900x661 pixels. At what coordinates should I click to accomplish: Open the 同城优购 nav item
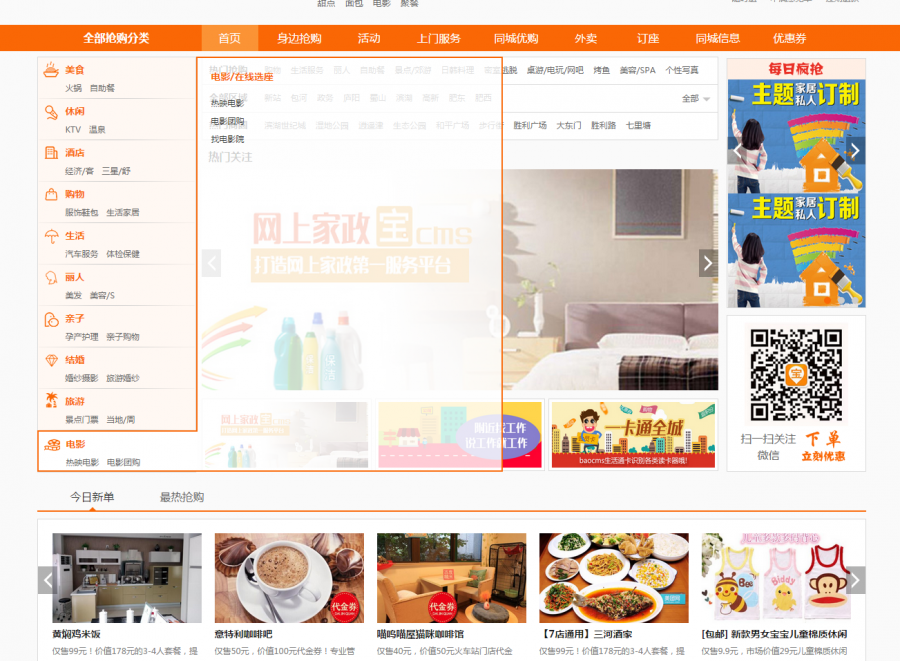[516, 38]
